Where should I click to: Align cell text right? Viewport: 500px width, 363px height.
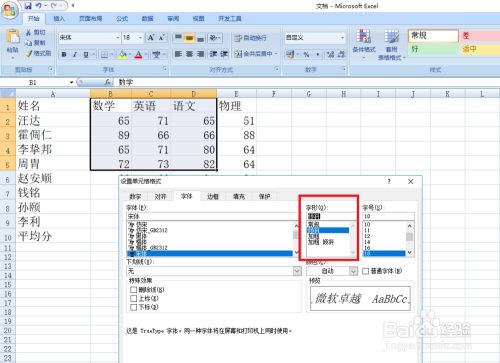click(200, 54)
